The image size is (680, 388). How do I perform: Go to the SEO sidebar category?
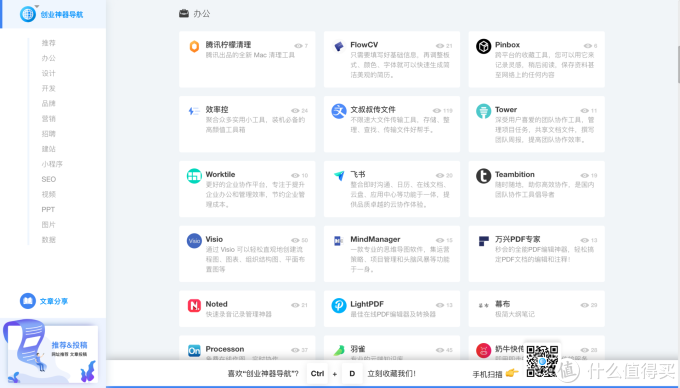(49, 179)
